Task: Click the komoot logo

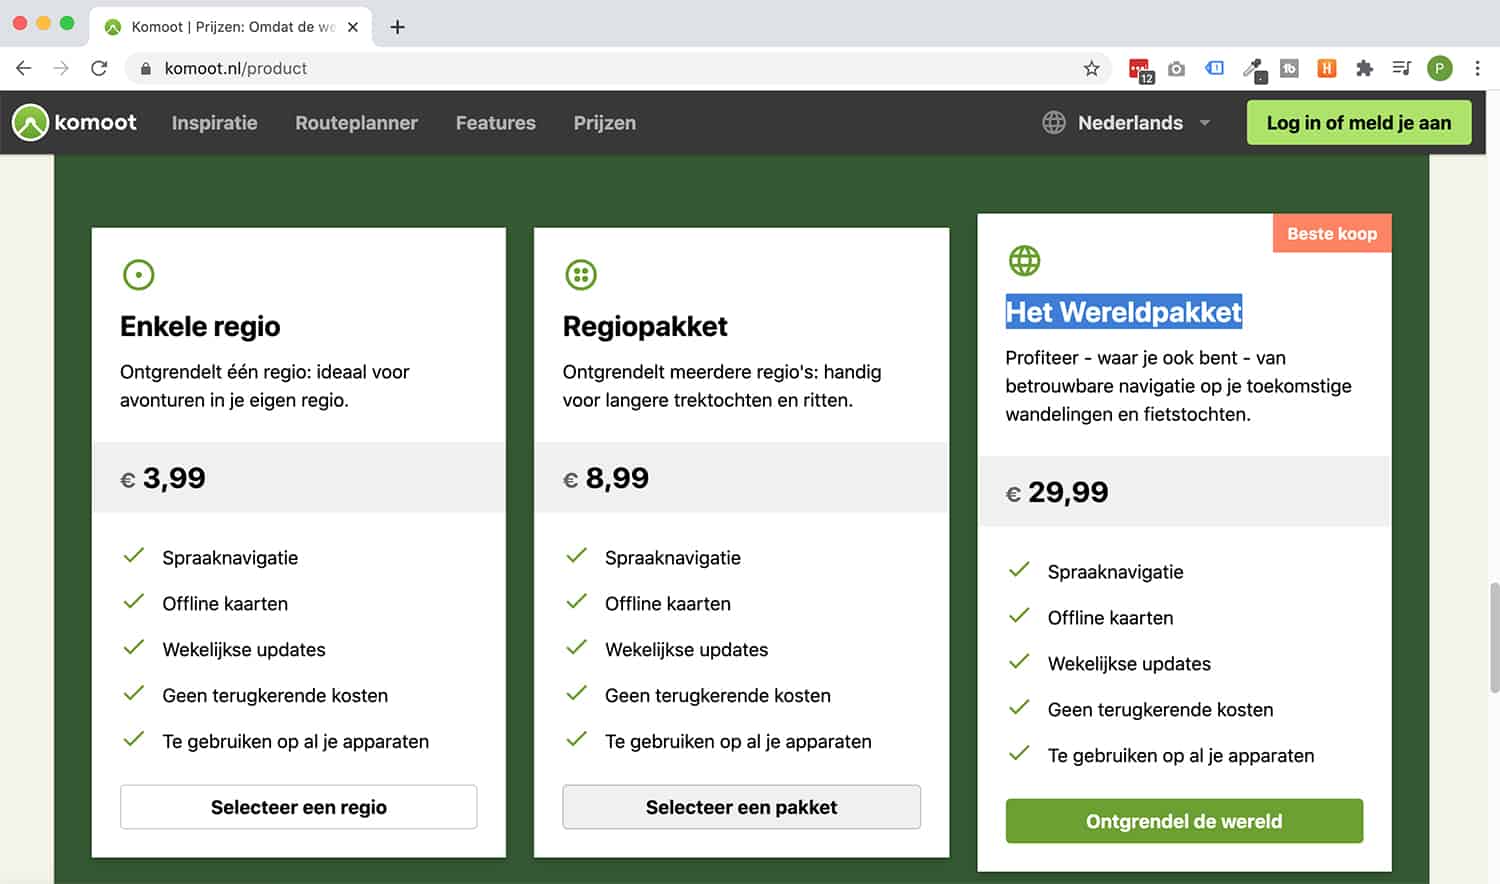Action: pos(75,123)
